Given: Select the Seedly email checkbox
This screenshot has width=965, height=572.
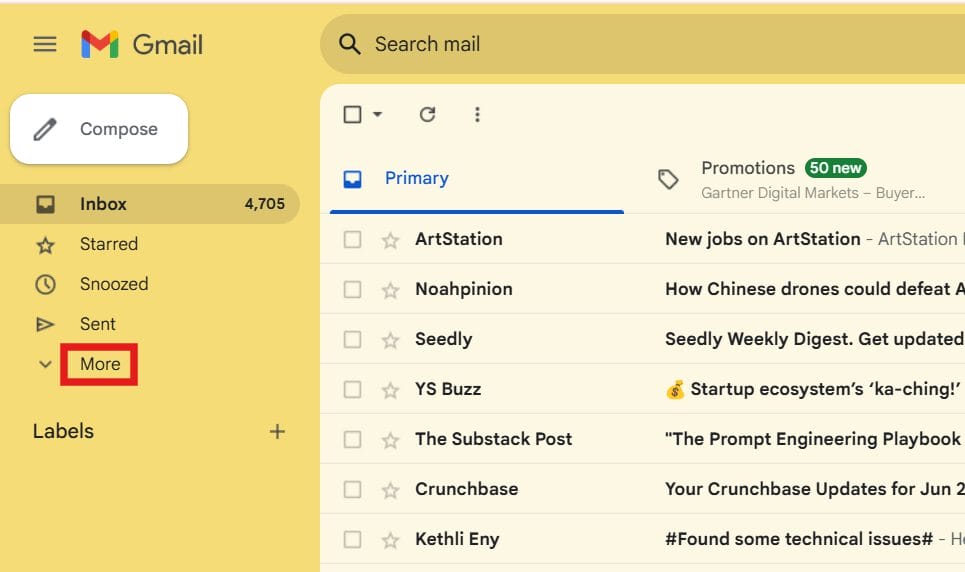Looking at the screenshot, I should (352, 339).
